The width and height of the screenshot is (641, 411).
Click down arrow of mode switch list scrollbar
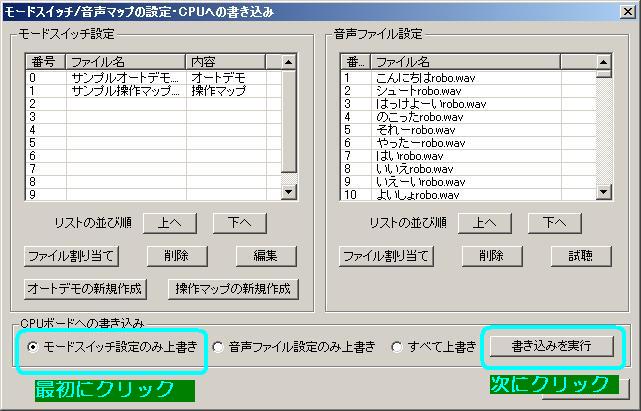(289, 191)
